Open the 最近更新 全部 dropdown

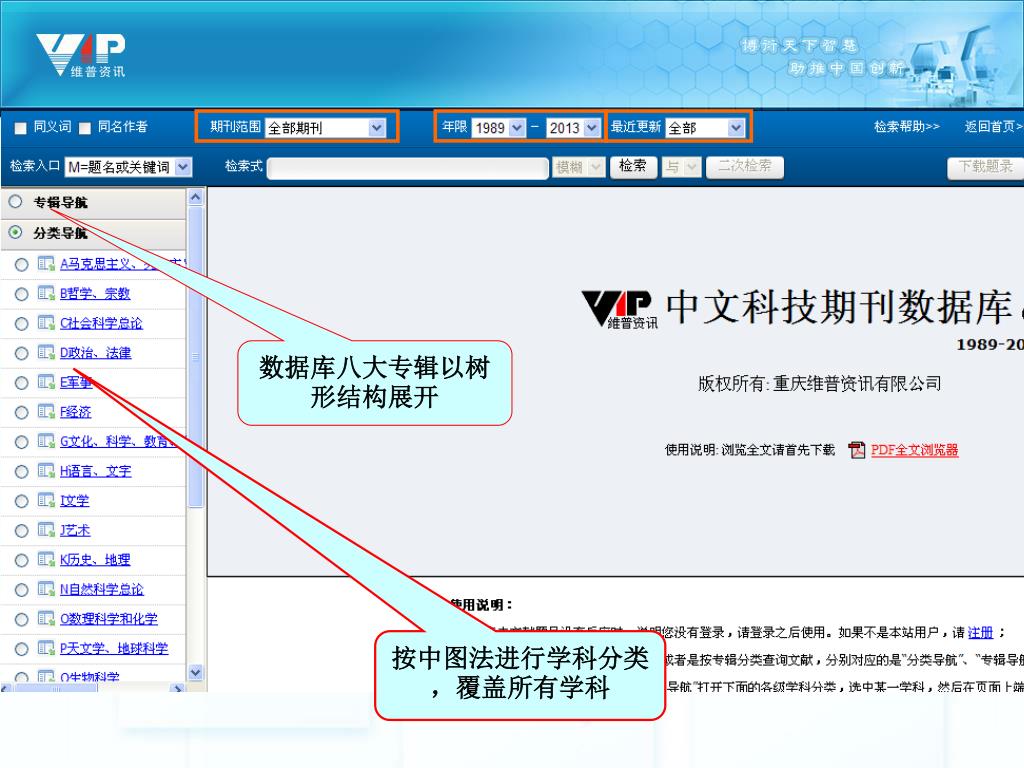(705, 127)
